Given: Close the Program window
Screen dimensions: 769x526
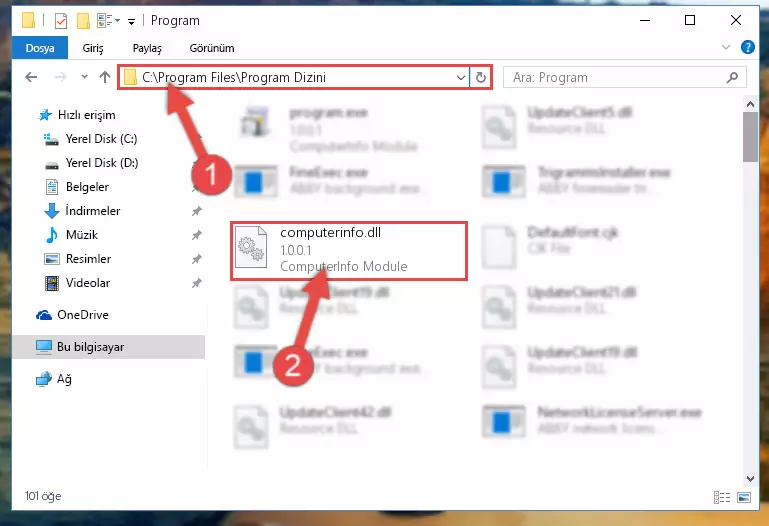Looking at the screenshot, I should [x=736, y=20].
